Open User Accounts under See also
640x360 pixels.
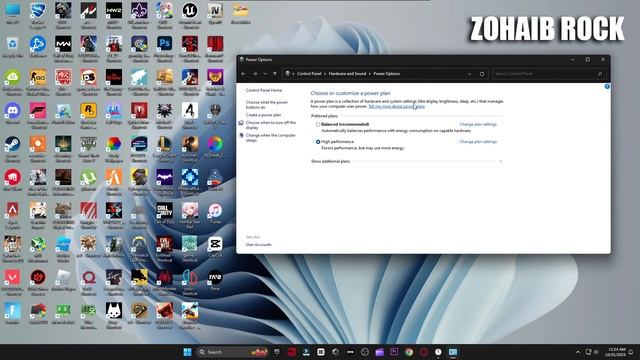coord(258,245)
